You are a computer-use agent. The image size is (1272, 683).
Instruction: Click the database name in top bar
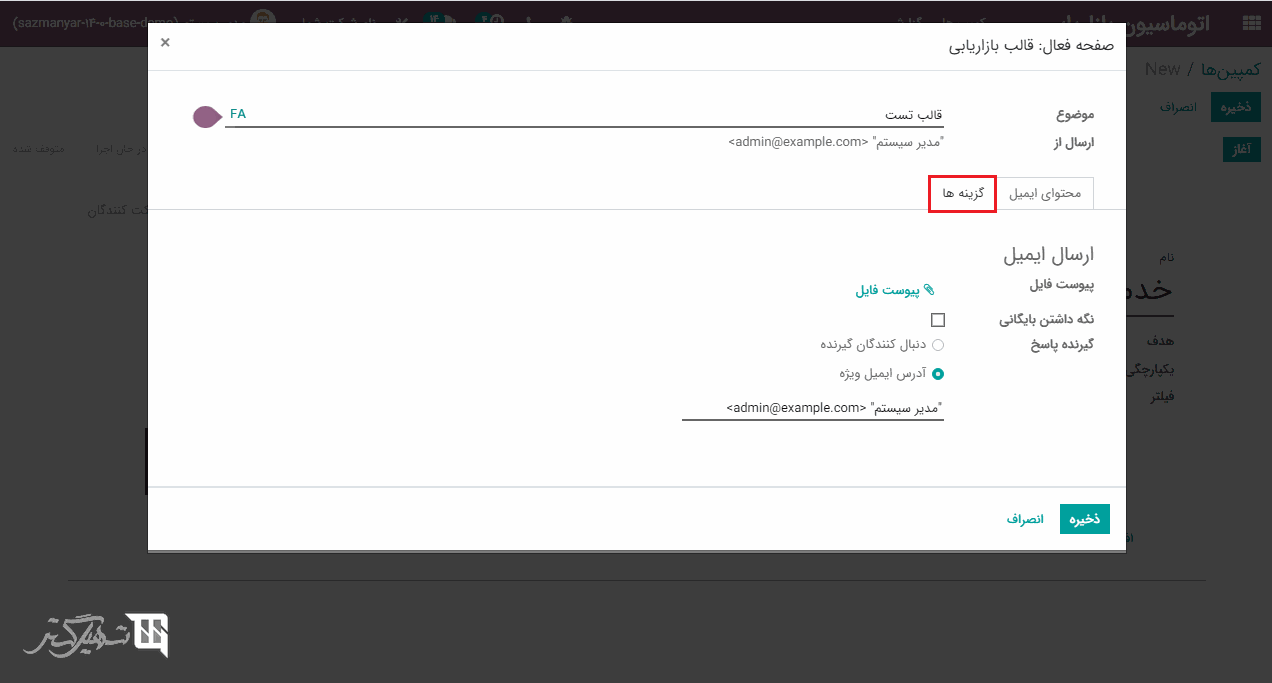click(95, 21)
